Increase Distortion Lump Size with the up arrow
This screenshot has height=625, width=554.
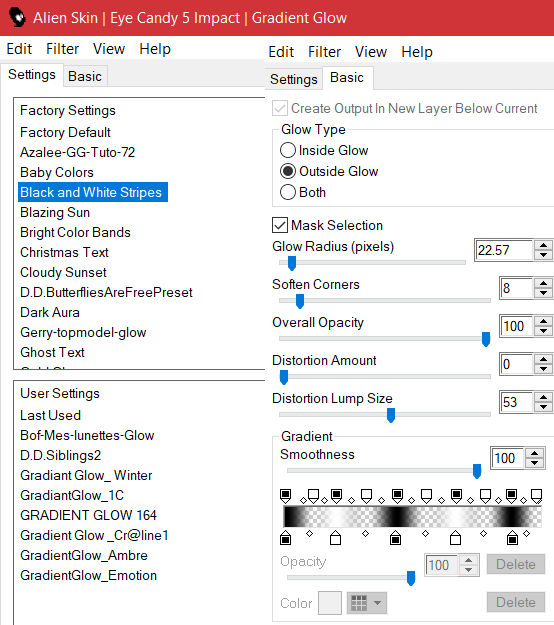(543, 397)
